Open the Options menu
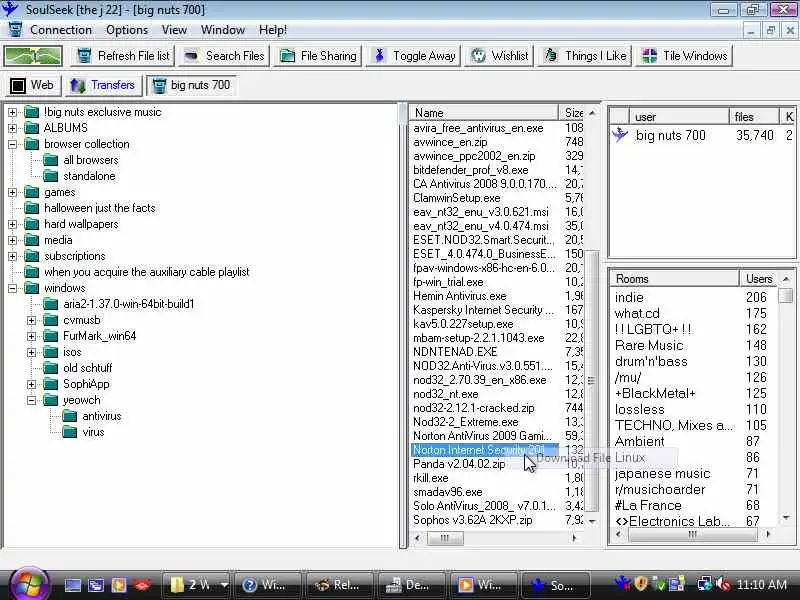The width and height of the screenshot is (800, 600). click(127, 30)
